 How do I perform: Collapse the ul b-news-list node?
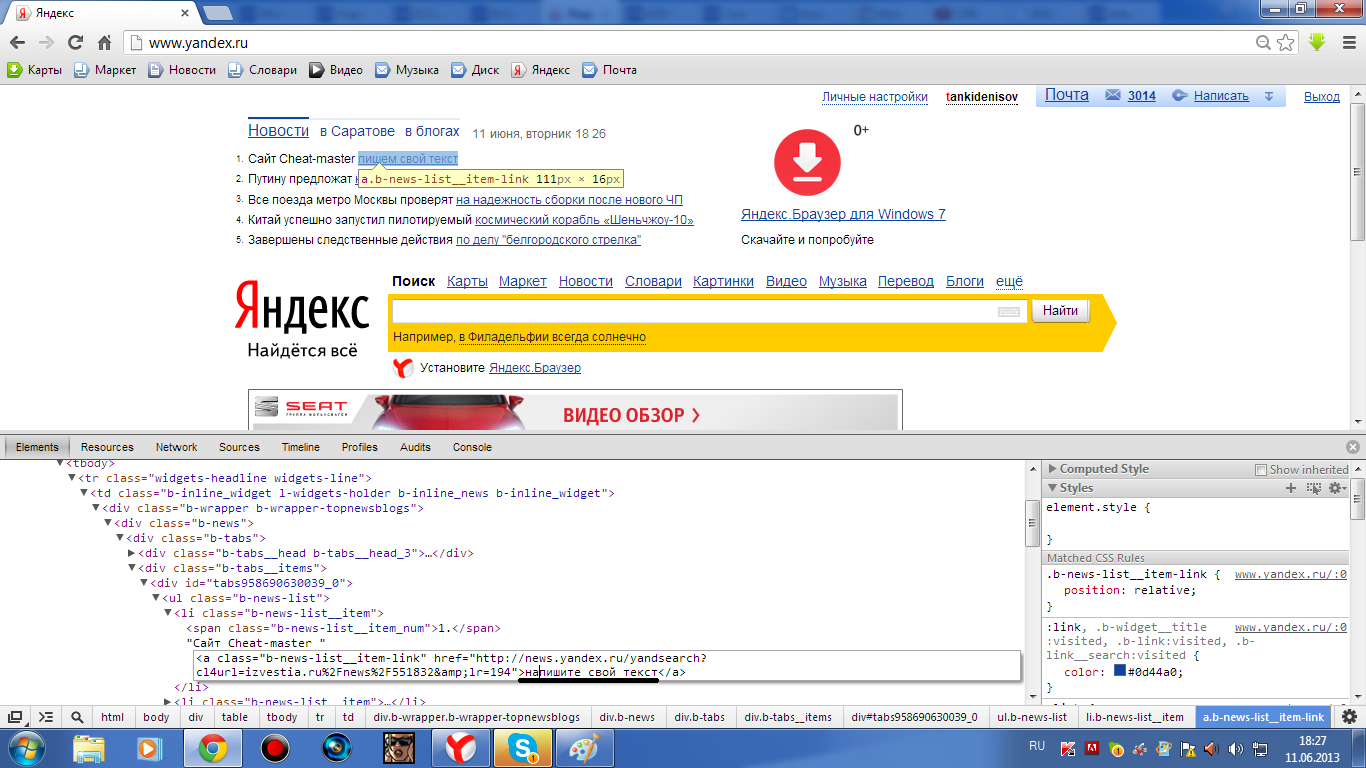tap(156, 598)
